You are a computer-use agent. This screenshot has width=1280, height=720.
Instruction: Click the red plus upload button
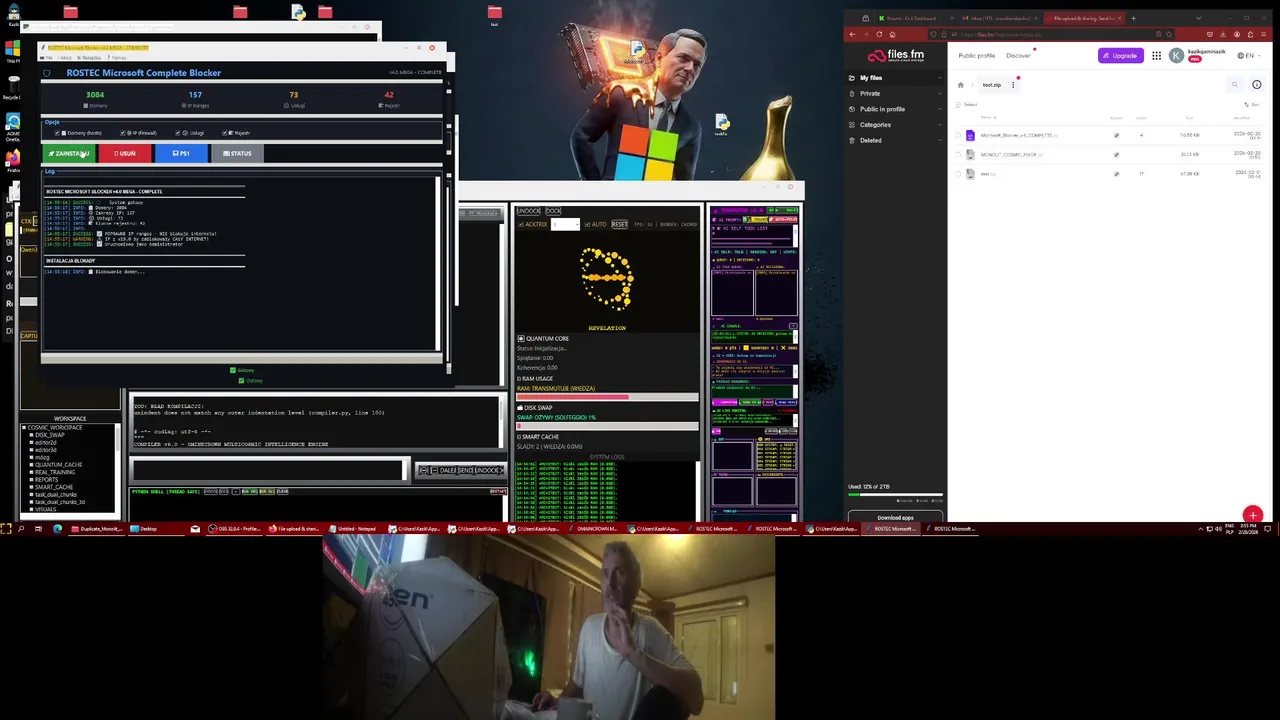pos(1252,515)
